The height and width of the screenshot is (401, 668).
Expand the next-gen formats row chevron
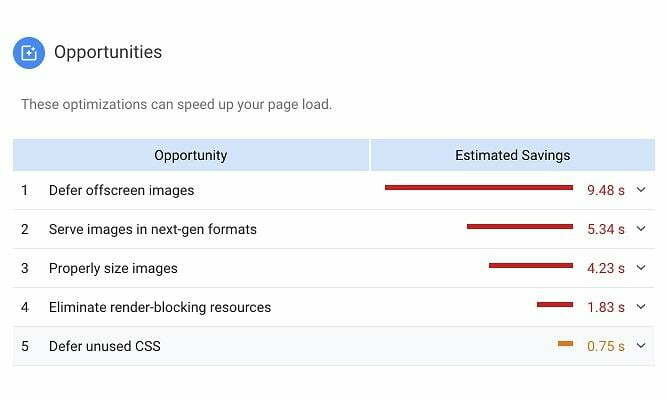(x=641, y=229)
